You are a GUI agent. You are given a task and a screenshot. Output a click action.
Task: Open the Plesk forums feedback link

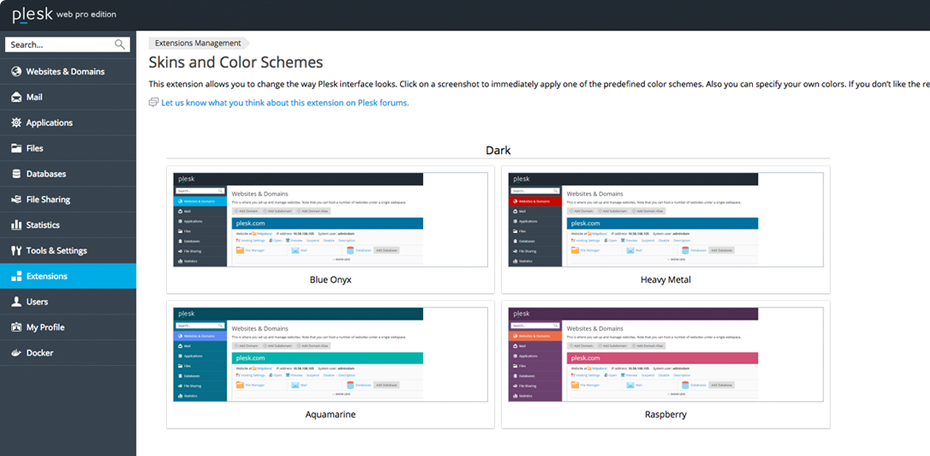tap(285, 103)
